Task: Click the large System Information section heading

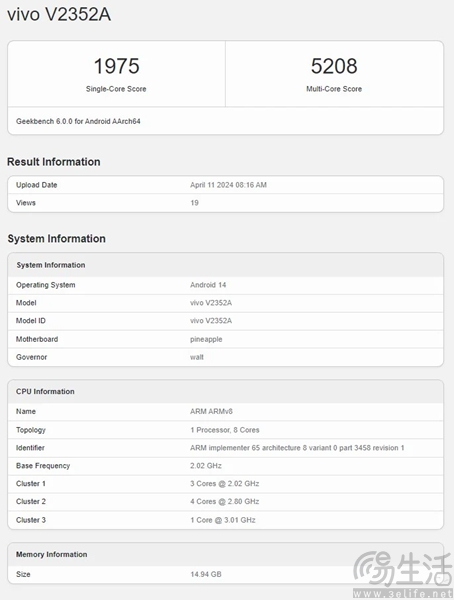Action: [x=56, y=239]
